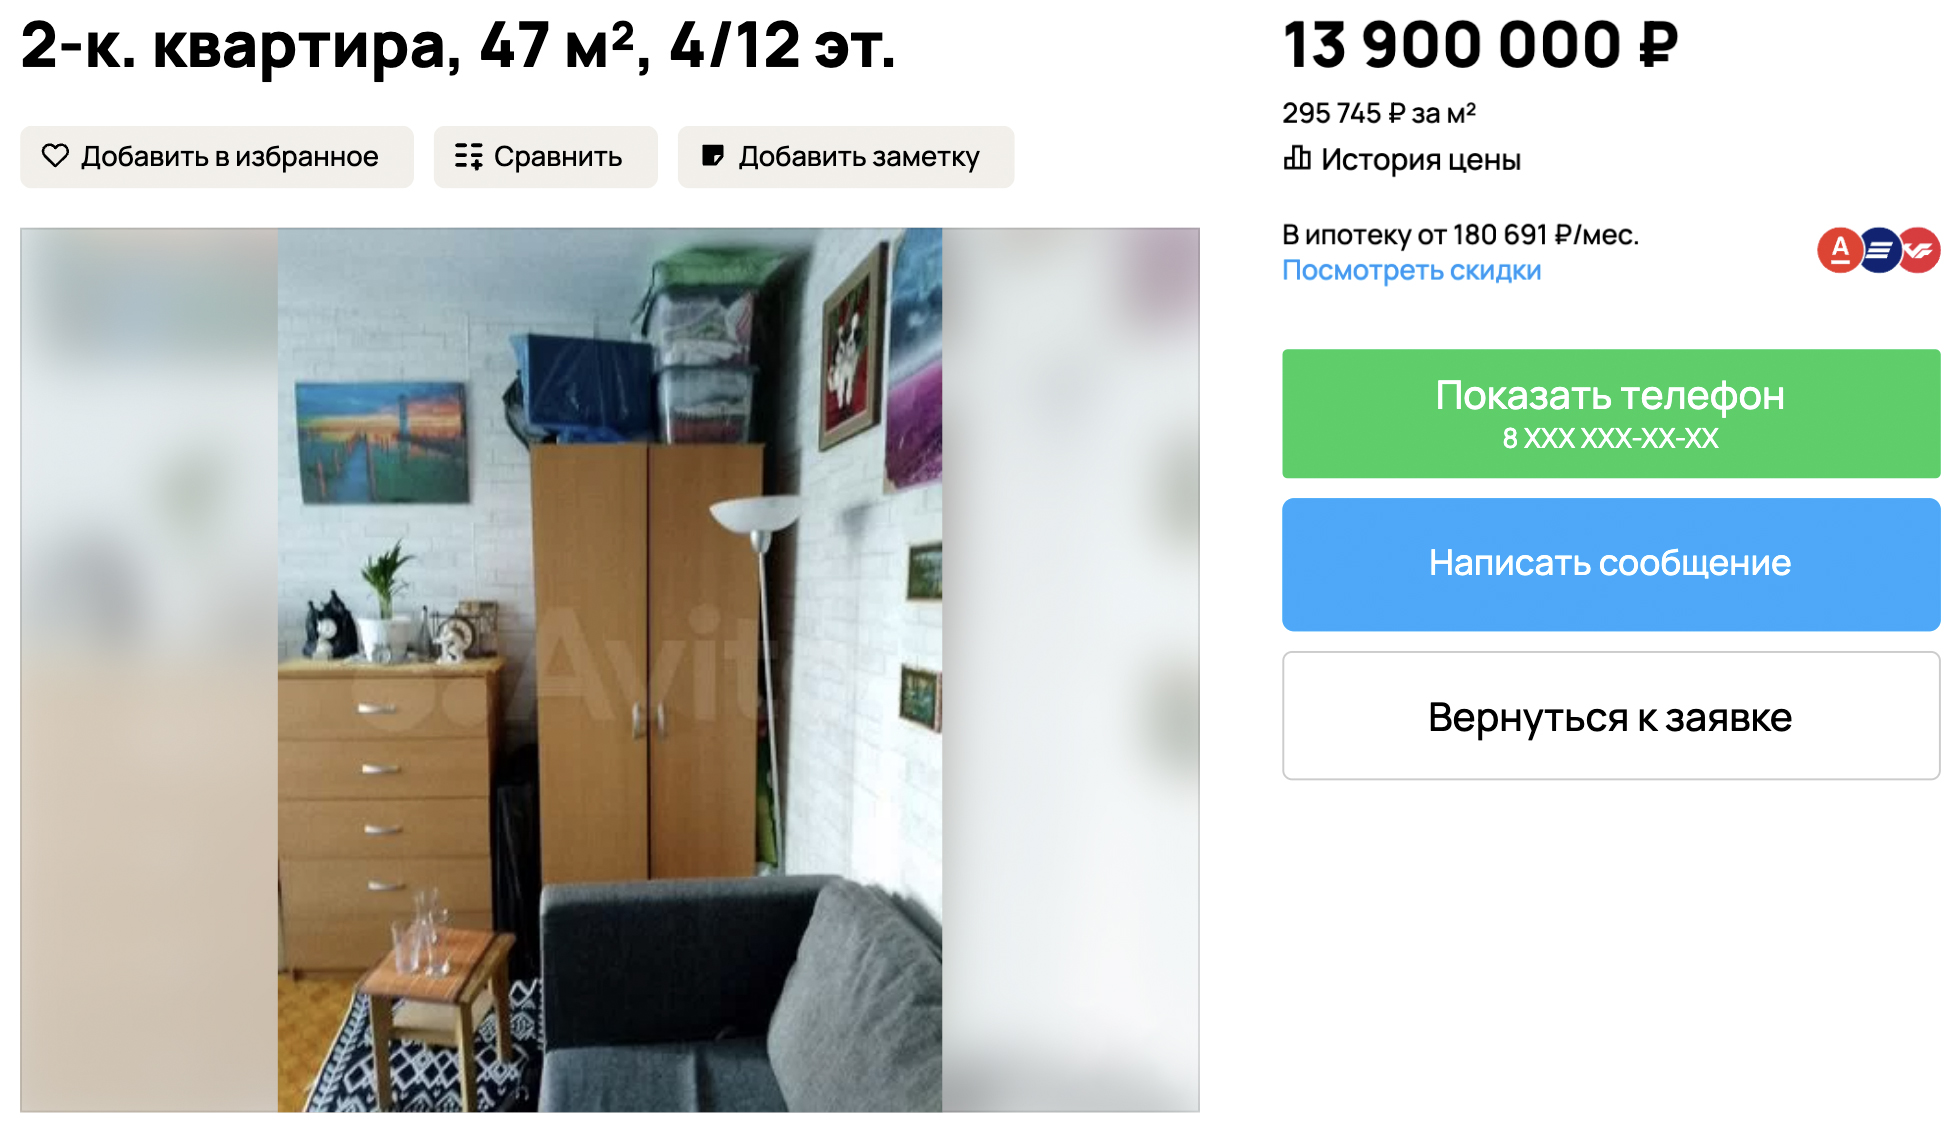Click the Сравнить button
Screen dimensions: 1960x1144
pos(545,157)
